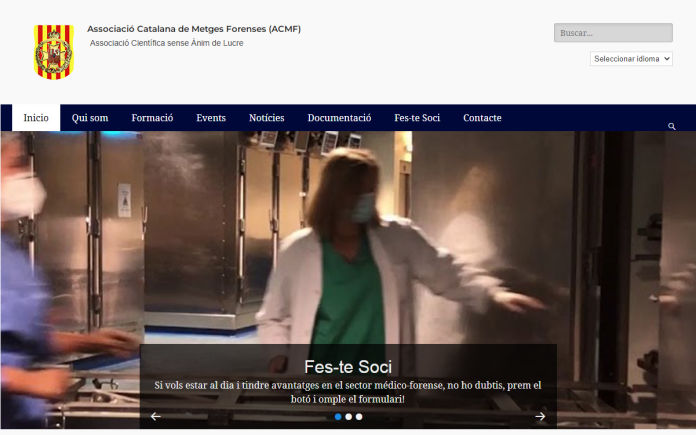
Task: Select the second slider pagination dot
Action: click(x=348, y=416)
